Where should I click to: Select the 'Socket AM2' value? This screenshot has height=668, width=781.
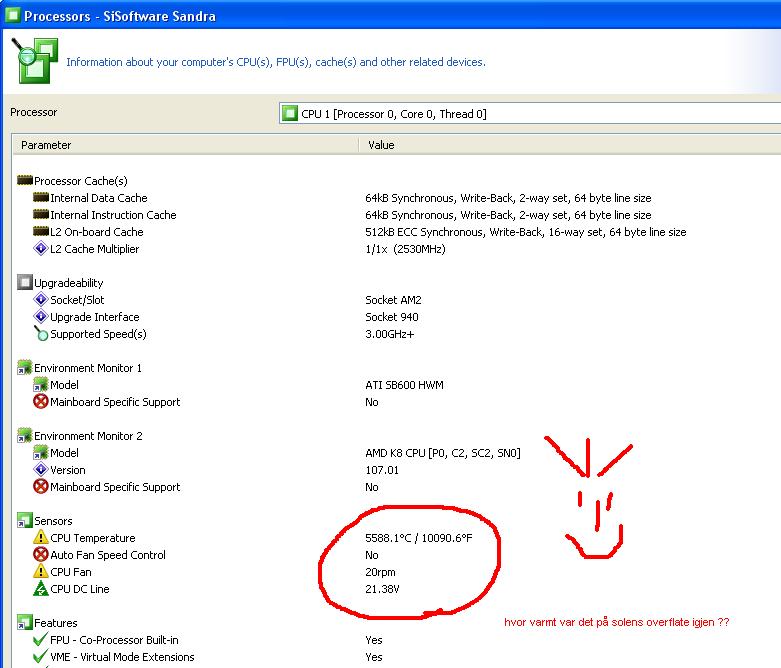click(393, 300)
